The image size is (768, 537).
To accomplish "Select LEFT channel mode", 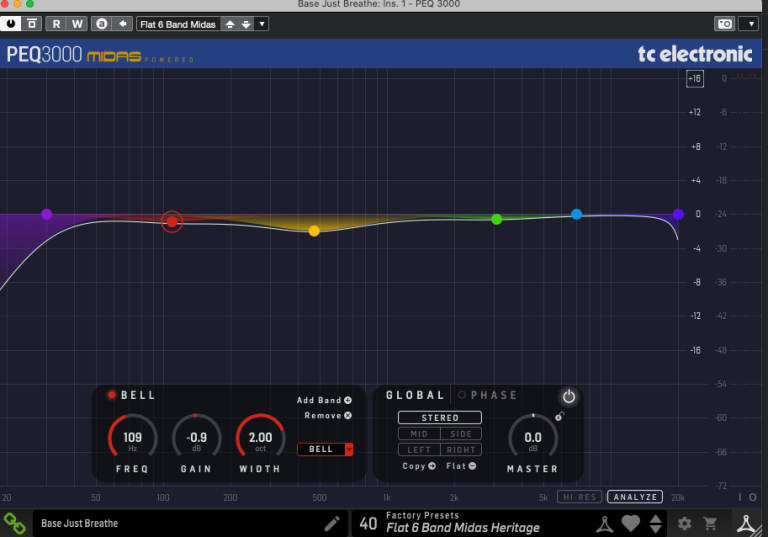I will [419, 450].
